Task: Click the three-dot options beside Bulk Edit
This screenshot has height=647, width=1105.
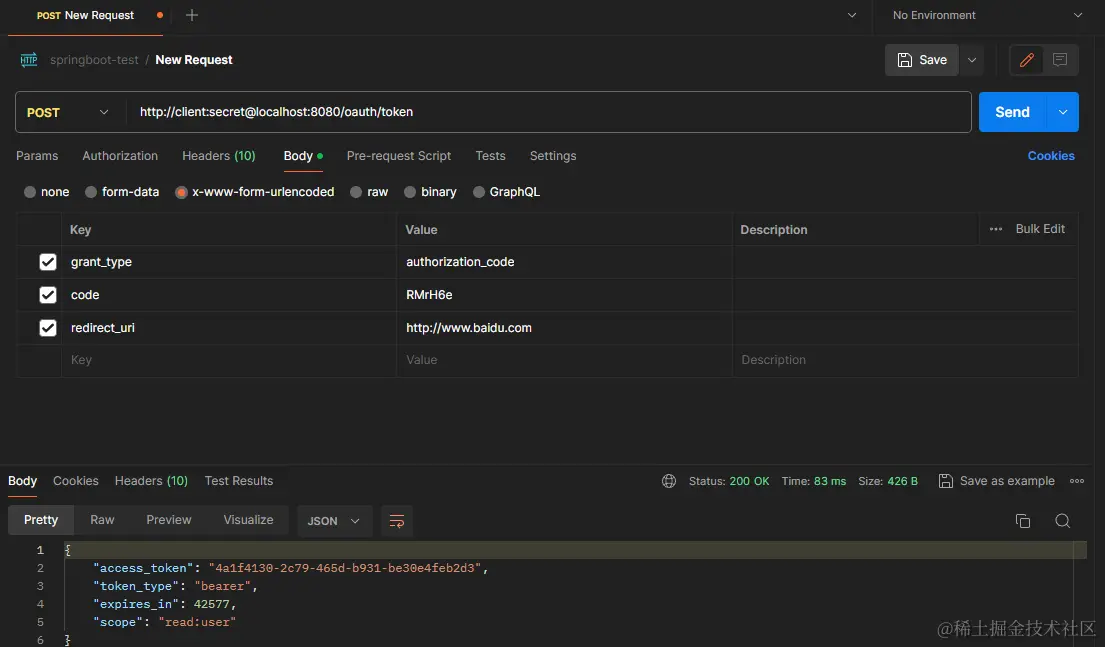Action: pyautogui.click(x=996, y=229)
